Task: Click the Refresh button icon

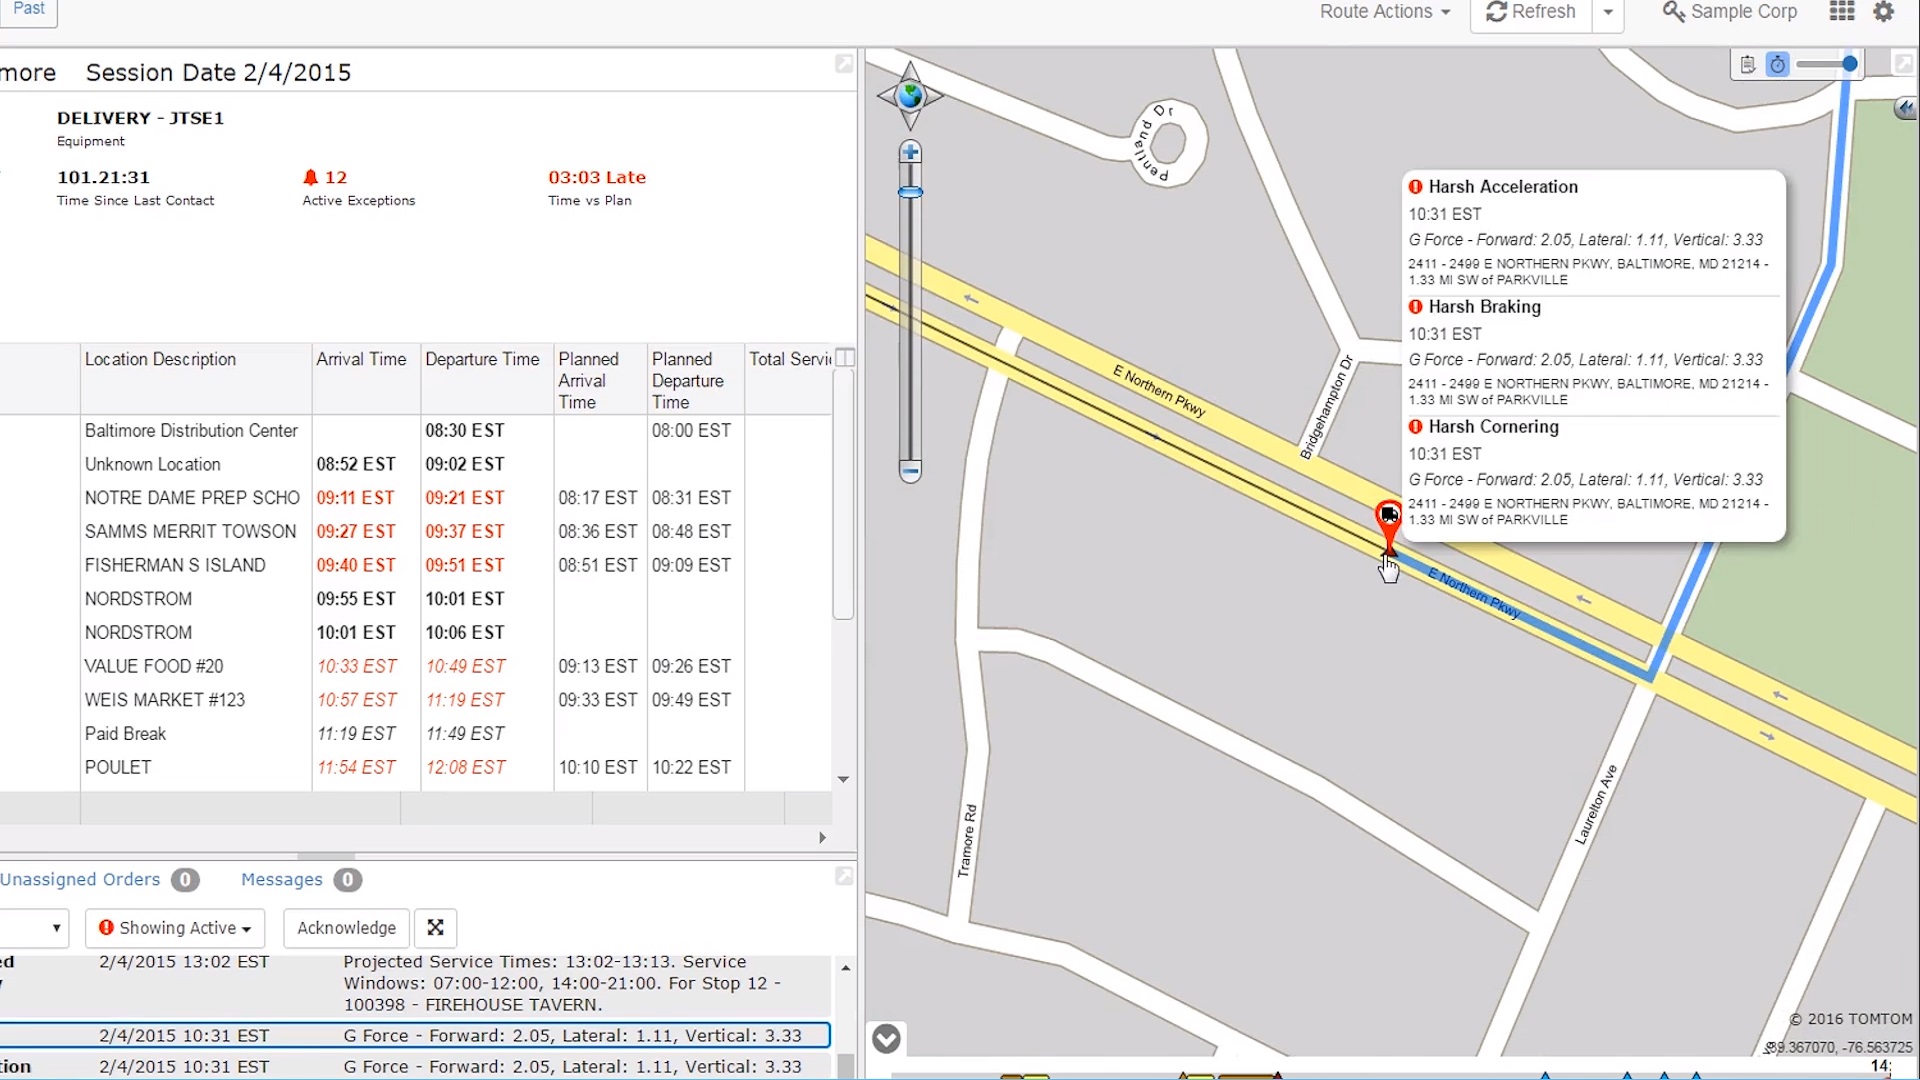Action: tap(1497, 13)
